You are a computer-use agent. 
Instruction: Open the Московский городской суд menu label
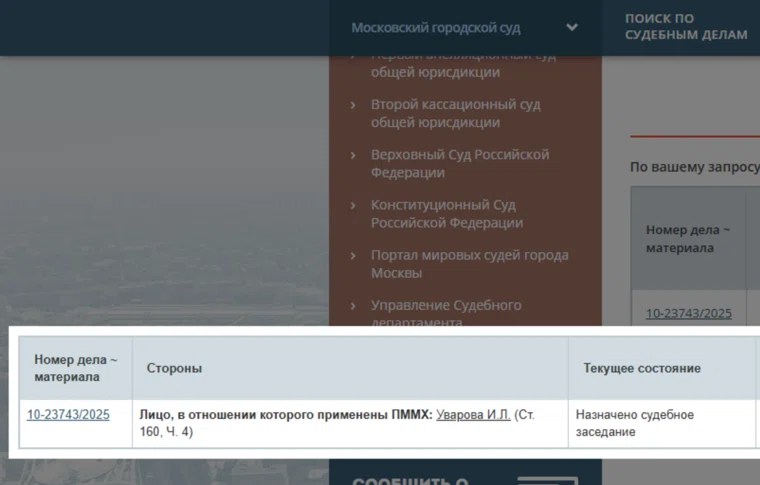click(x=435, y=28)
